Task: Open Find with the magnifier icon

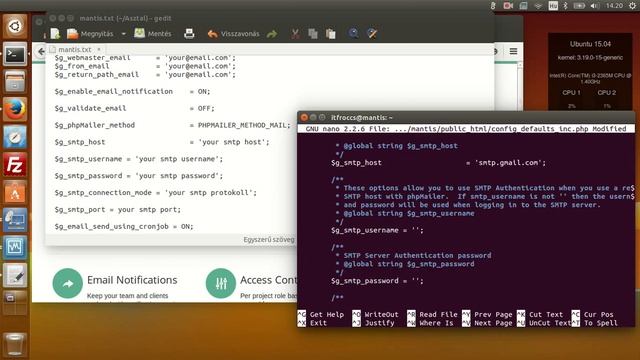Action: [x=353, y=33]
